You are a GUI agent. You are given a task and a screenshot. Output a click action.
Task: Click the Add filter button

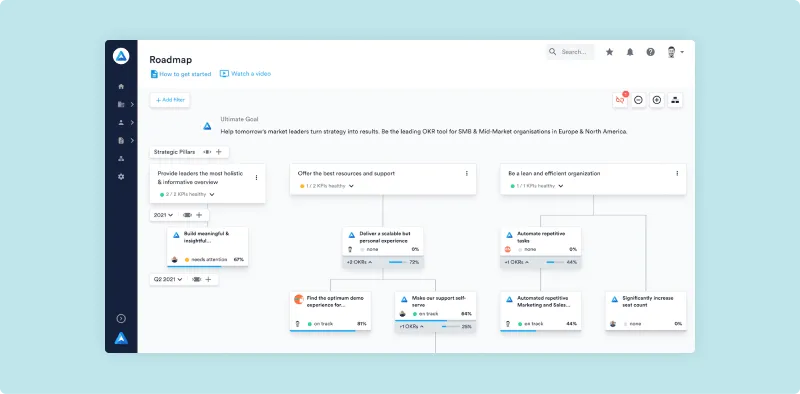pyautogui.click(x=170, y=100)
